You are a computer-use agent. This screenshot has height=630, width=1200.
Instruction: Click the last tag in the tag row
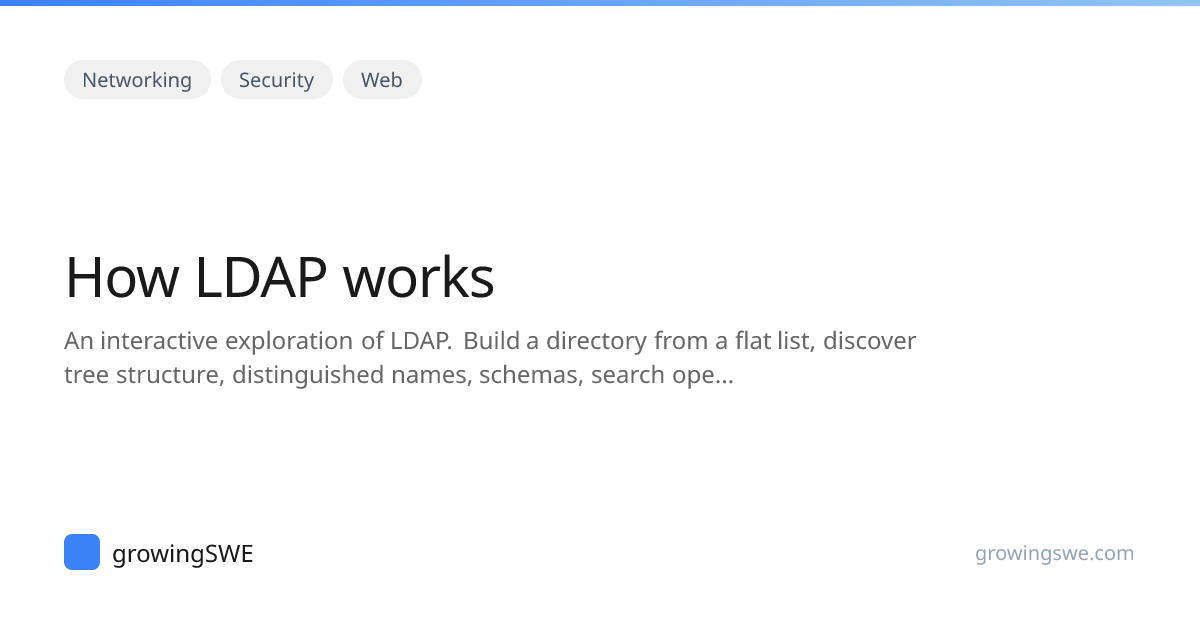click(382, 79)
